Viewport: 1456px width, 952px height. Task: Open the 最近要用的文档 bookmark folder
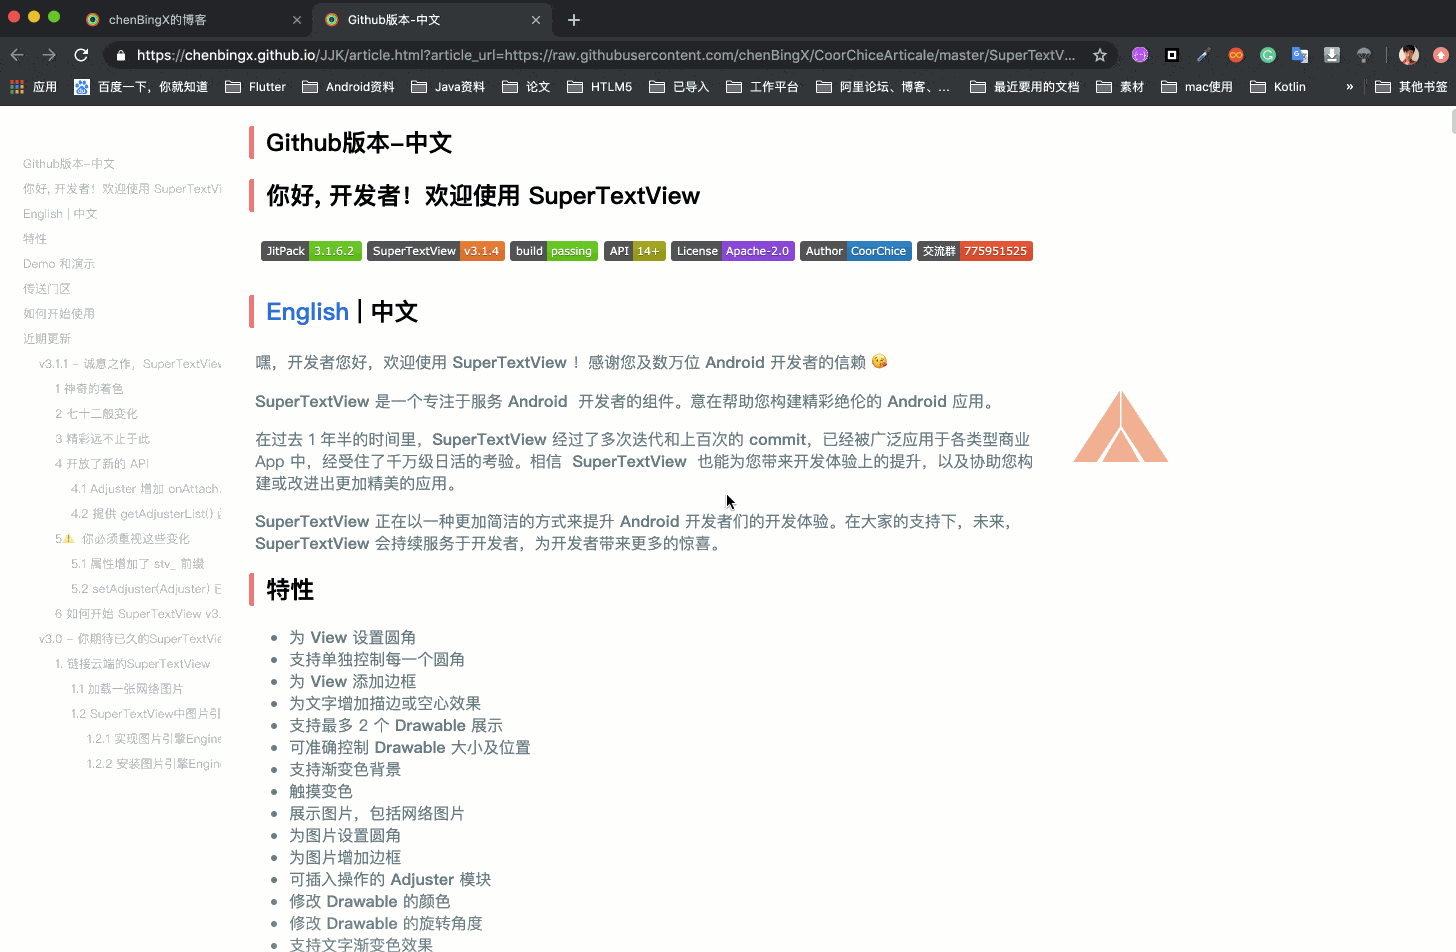(x=1025, y=87)
